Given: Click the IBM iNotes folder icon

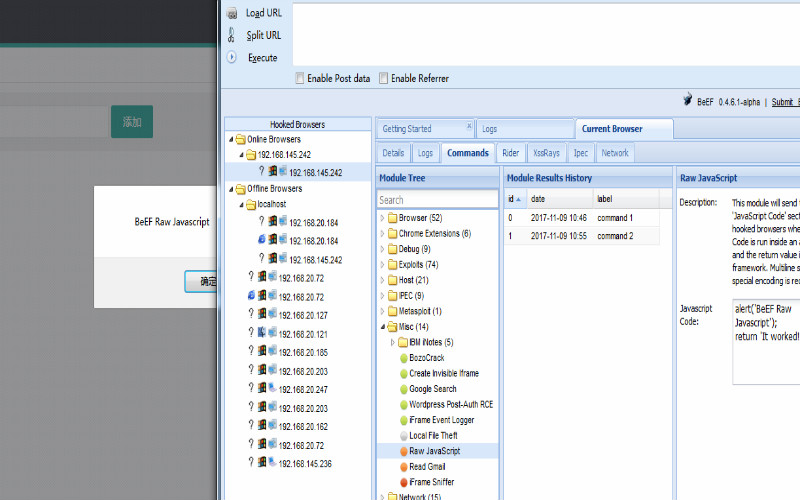Looking at the screenshot, I should click(x=403, y=342).
